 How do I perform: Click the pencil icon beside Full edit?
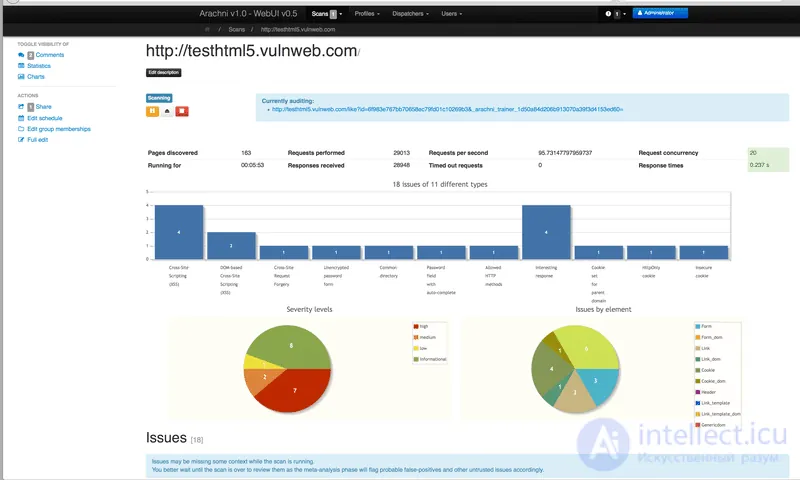21,139
